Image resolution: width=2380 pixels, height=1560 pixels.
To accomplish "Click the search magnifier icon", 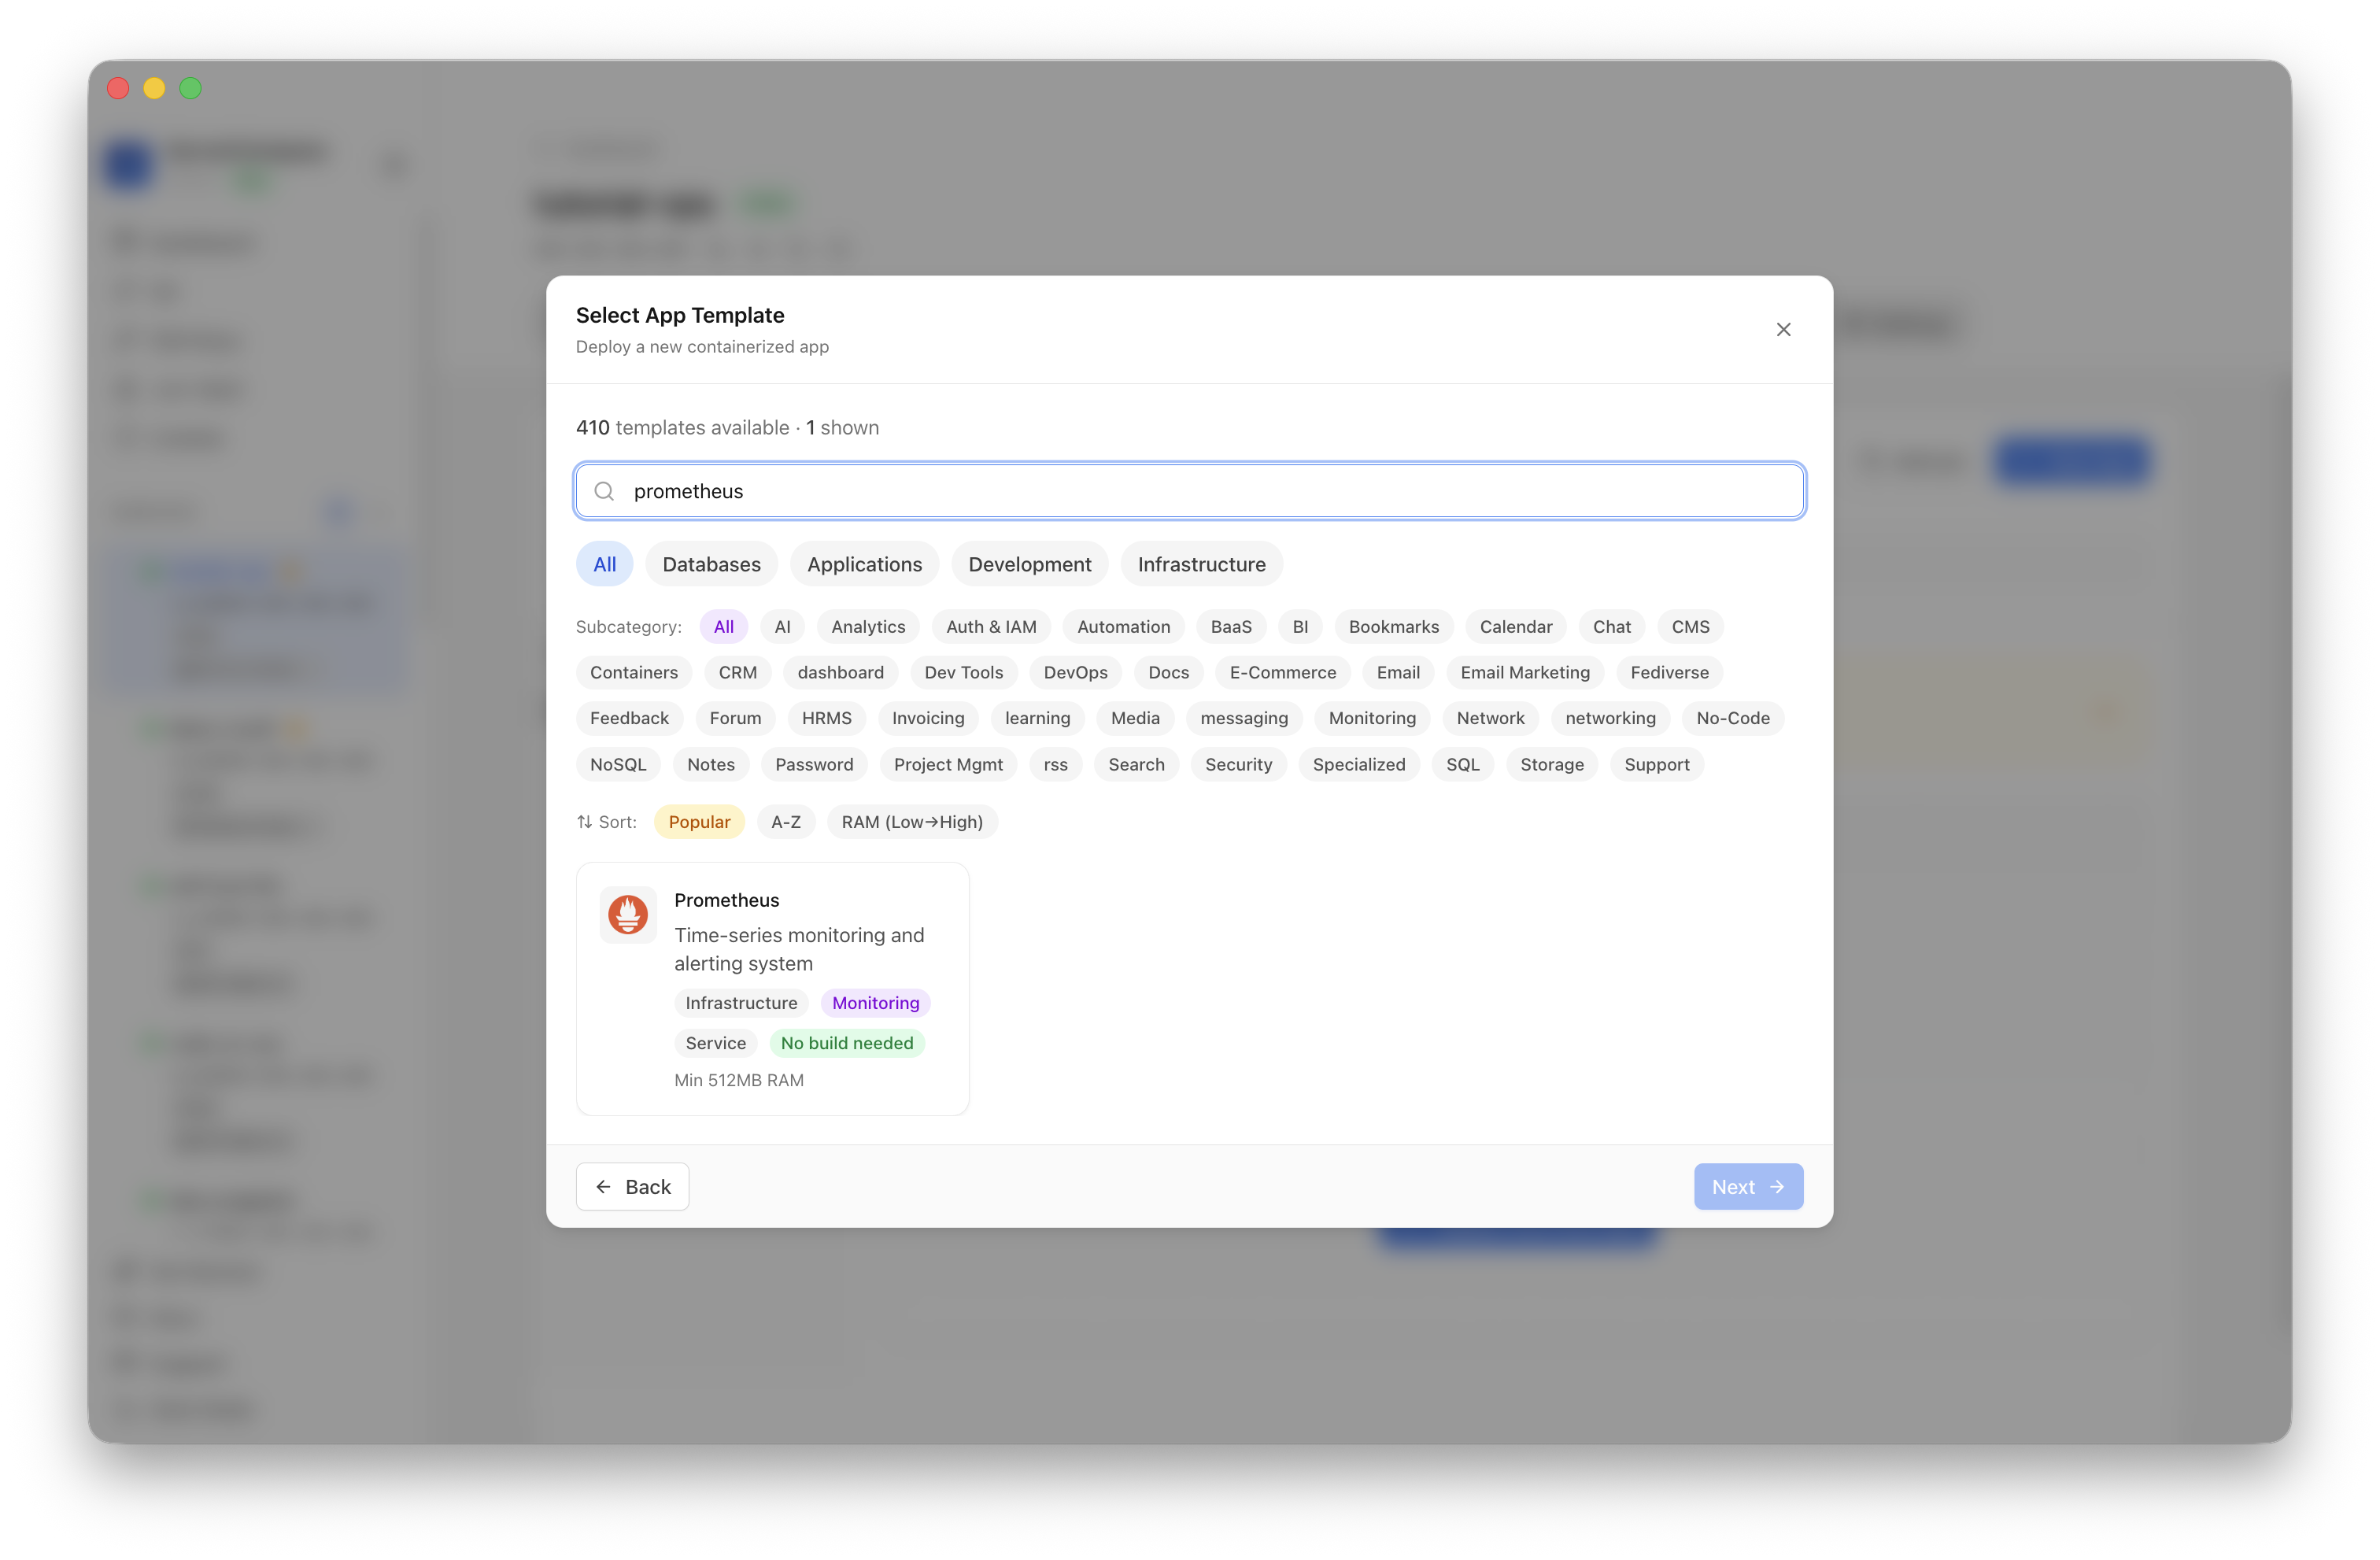I will 604,491.
